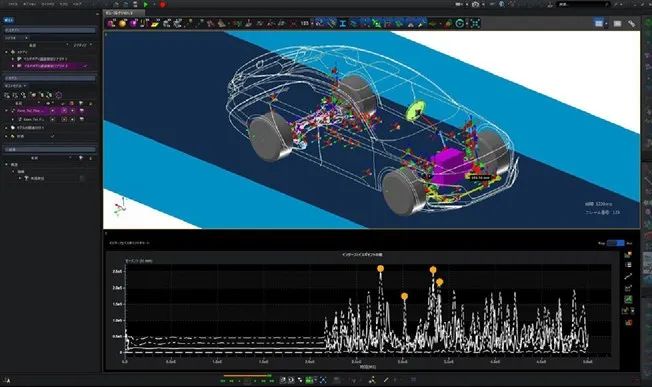Select the purple sphere tool in viewport toolbar

pos(133,23)
